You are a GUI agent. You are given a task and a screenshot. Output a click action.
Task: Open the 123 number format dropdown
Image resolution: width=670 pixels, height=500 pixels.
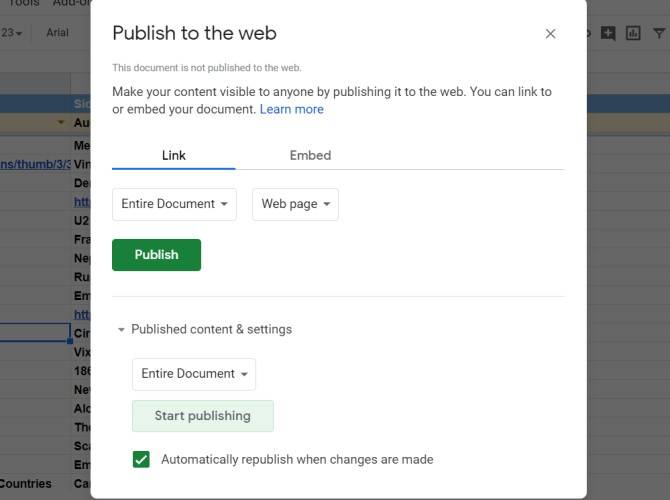(x=12, y=32)
